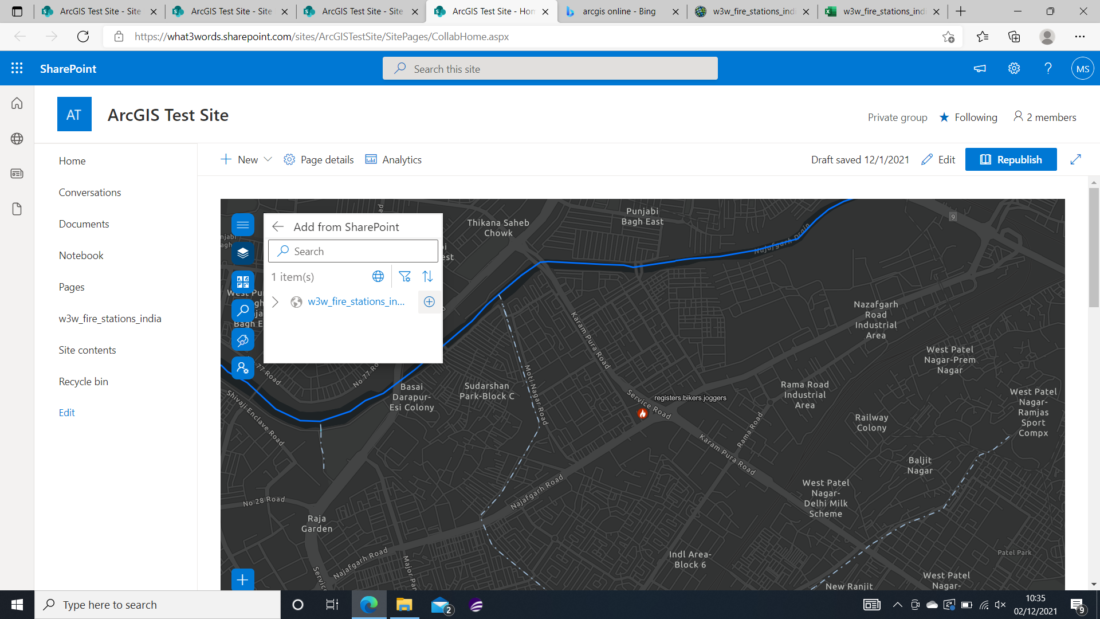Viewport: 1100px width, 619px height.
Task: Open File Explorer from taskbar
Action: [404, 604]
